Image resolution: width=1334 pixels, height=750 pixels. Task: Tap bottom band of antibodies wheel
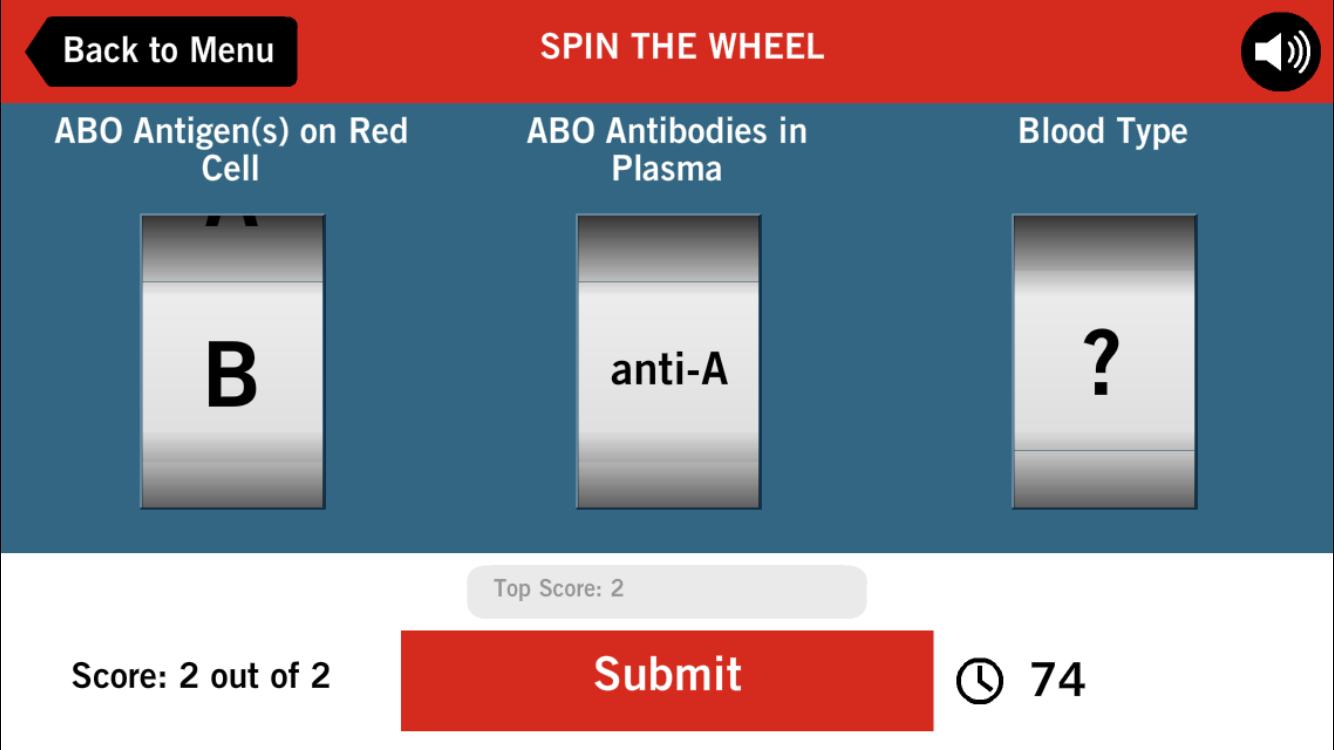pyautogui.click(x=669, y=480)
